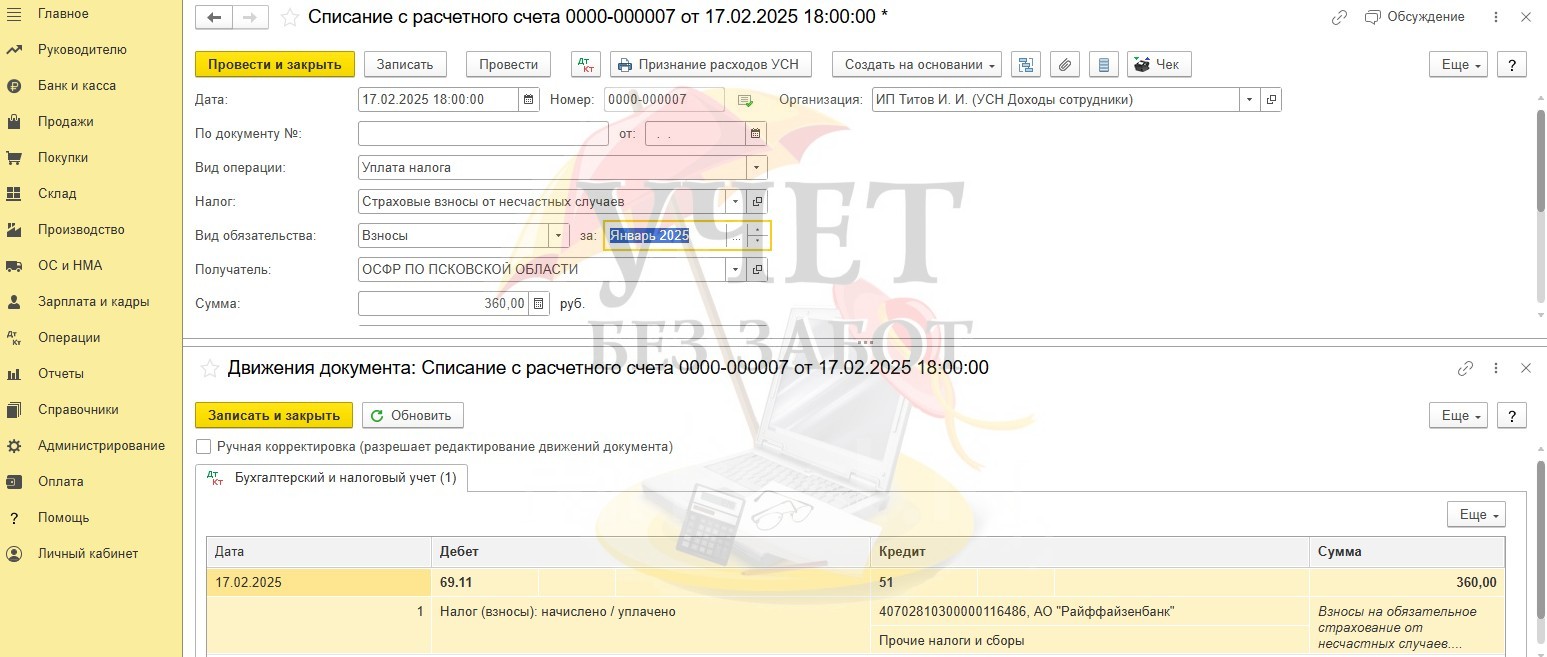1547x657 pixels.
Task: Click the Сумма field with 360,00
Action: (x=443, y=304)
